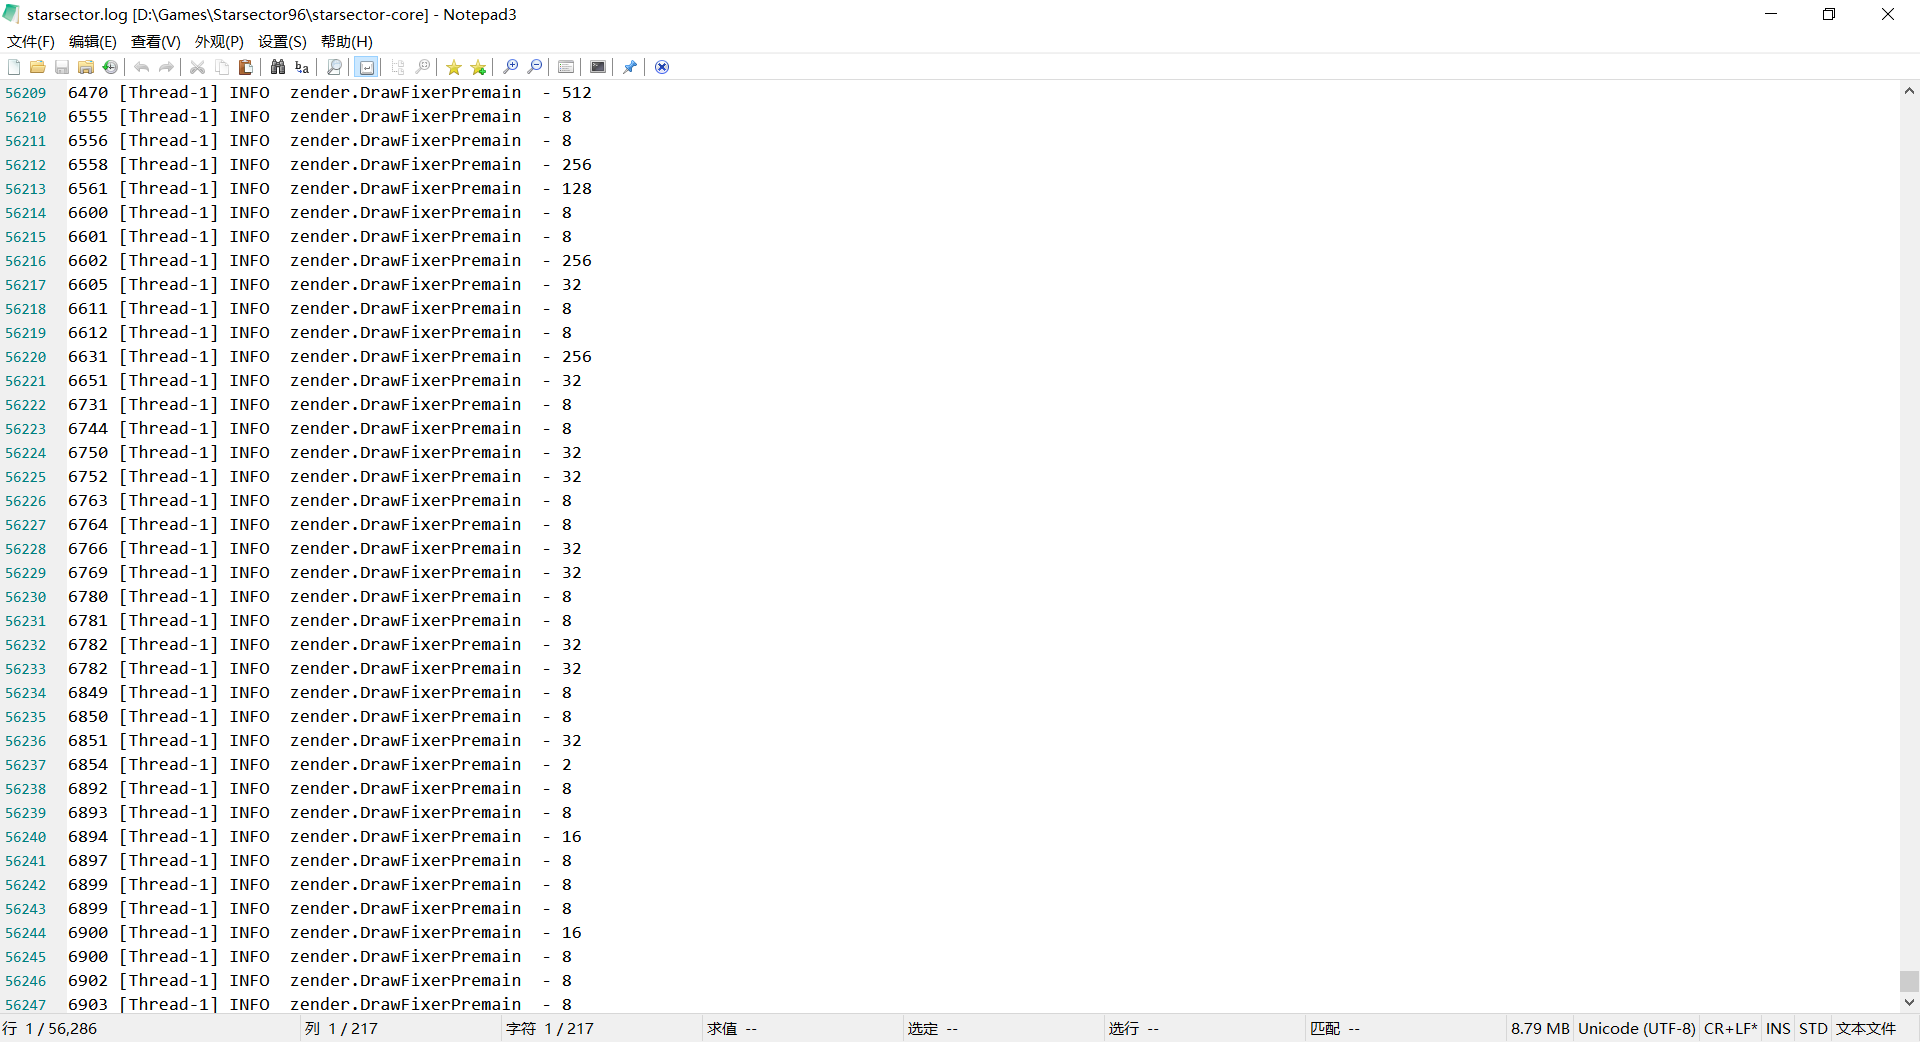Click the Paste clipboard icon
Screen dimensions: 1920x1042
[x=245, y=67]
